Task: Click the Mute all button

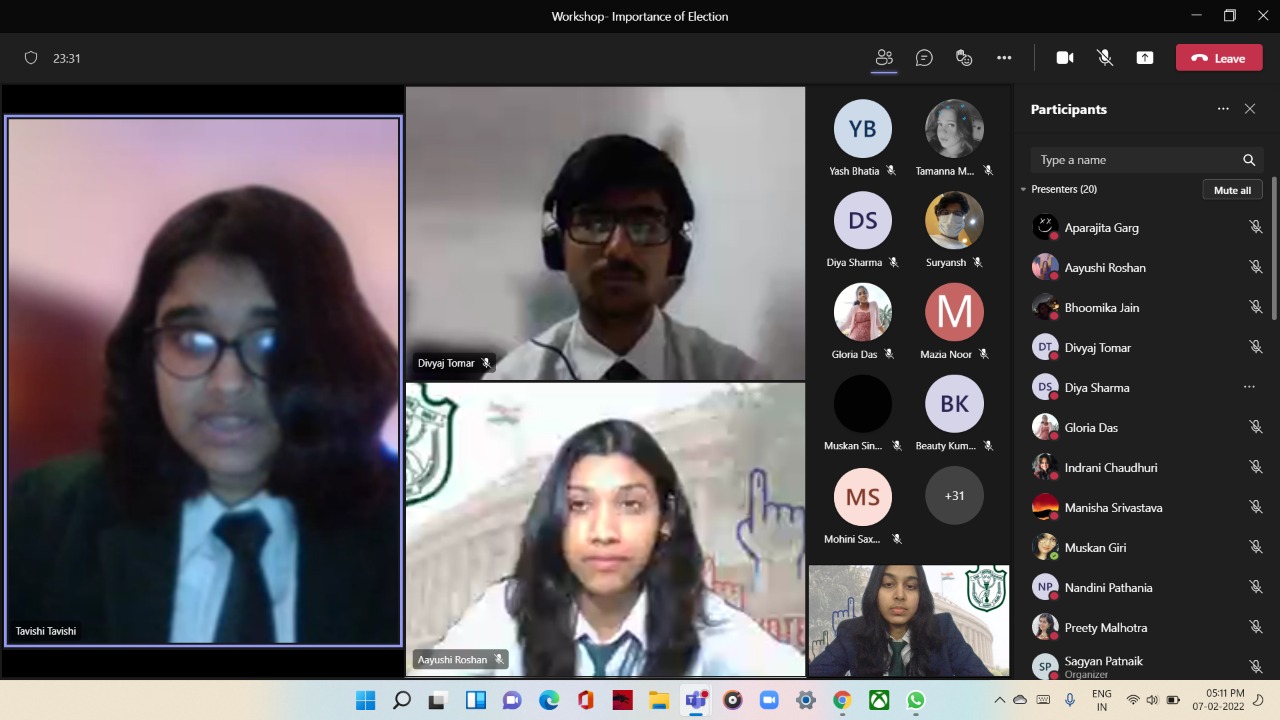Action: [x=1232, y=190]
